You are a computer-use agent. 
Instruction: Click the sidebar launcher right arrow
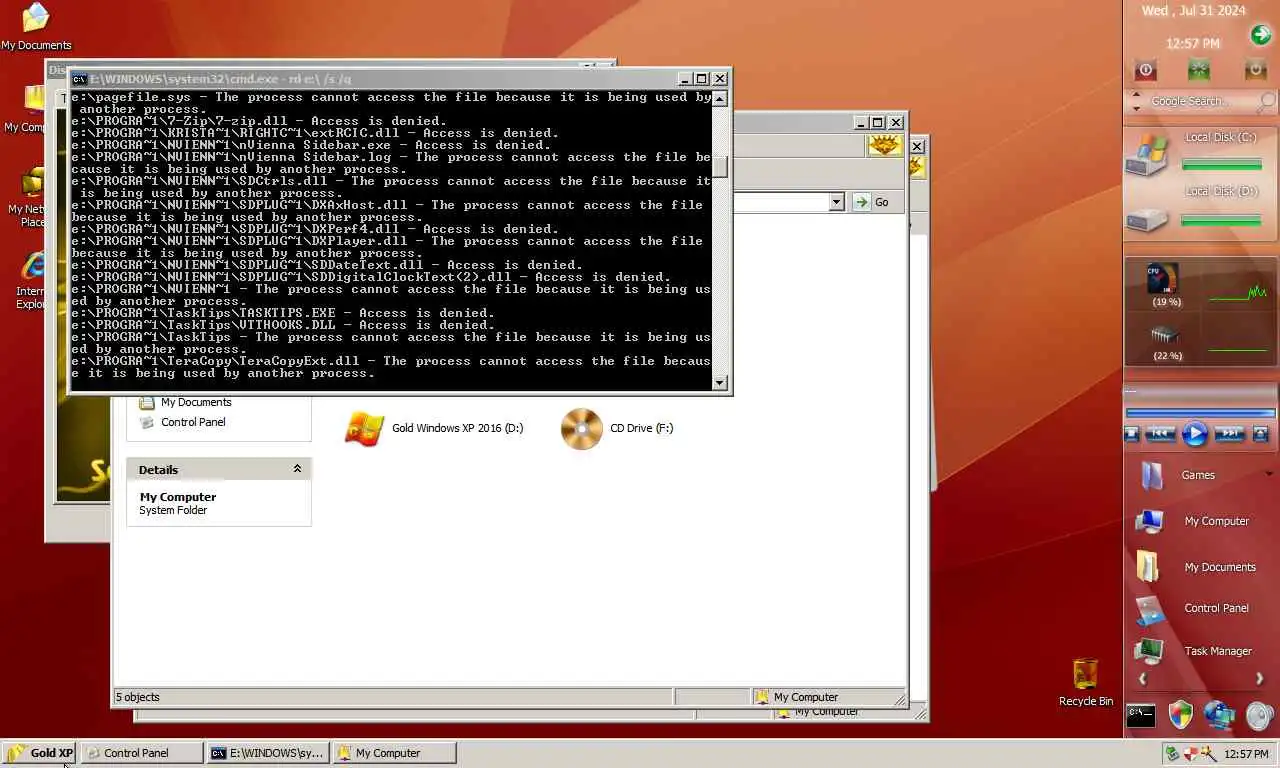pos(1259,679)
